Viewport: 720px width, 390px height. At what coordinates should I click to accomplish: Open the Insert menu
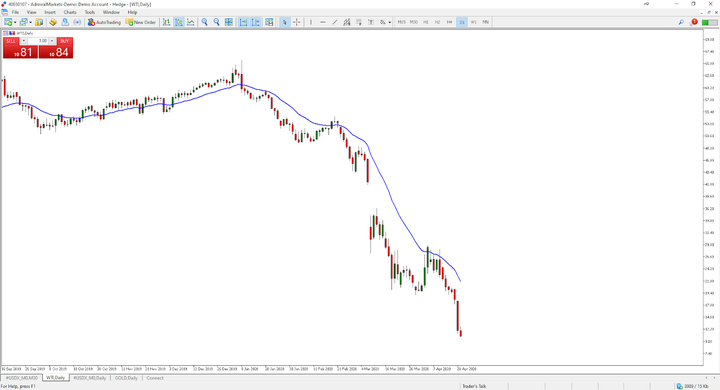50,12
